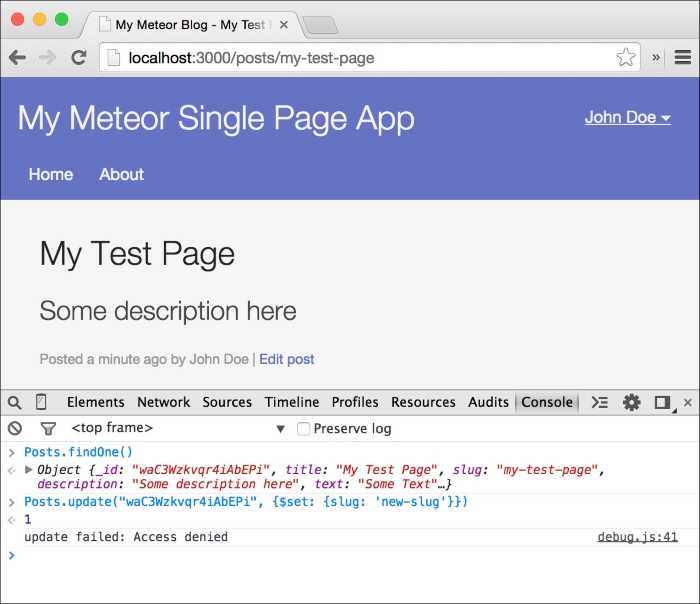700x604 pixels.
Task: Switch to the Timeline panel tab
Action: point(292,402)
